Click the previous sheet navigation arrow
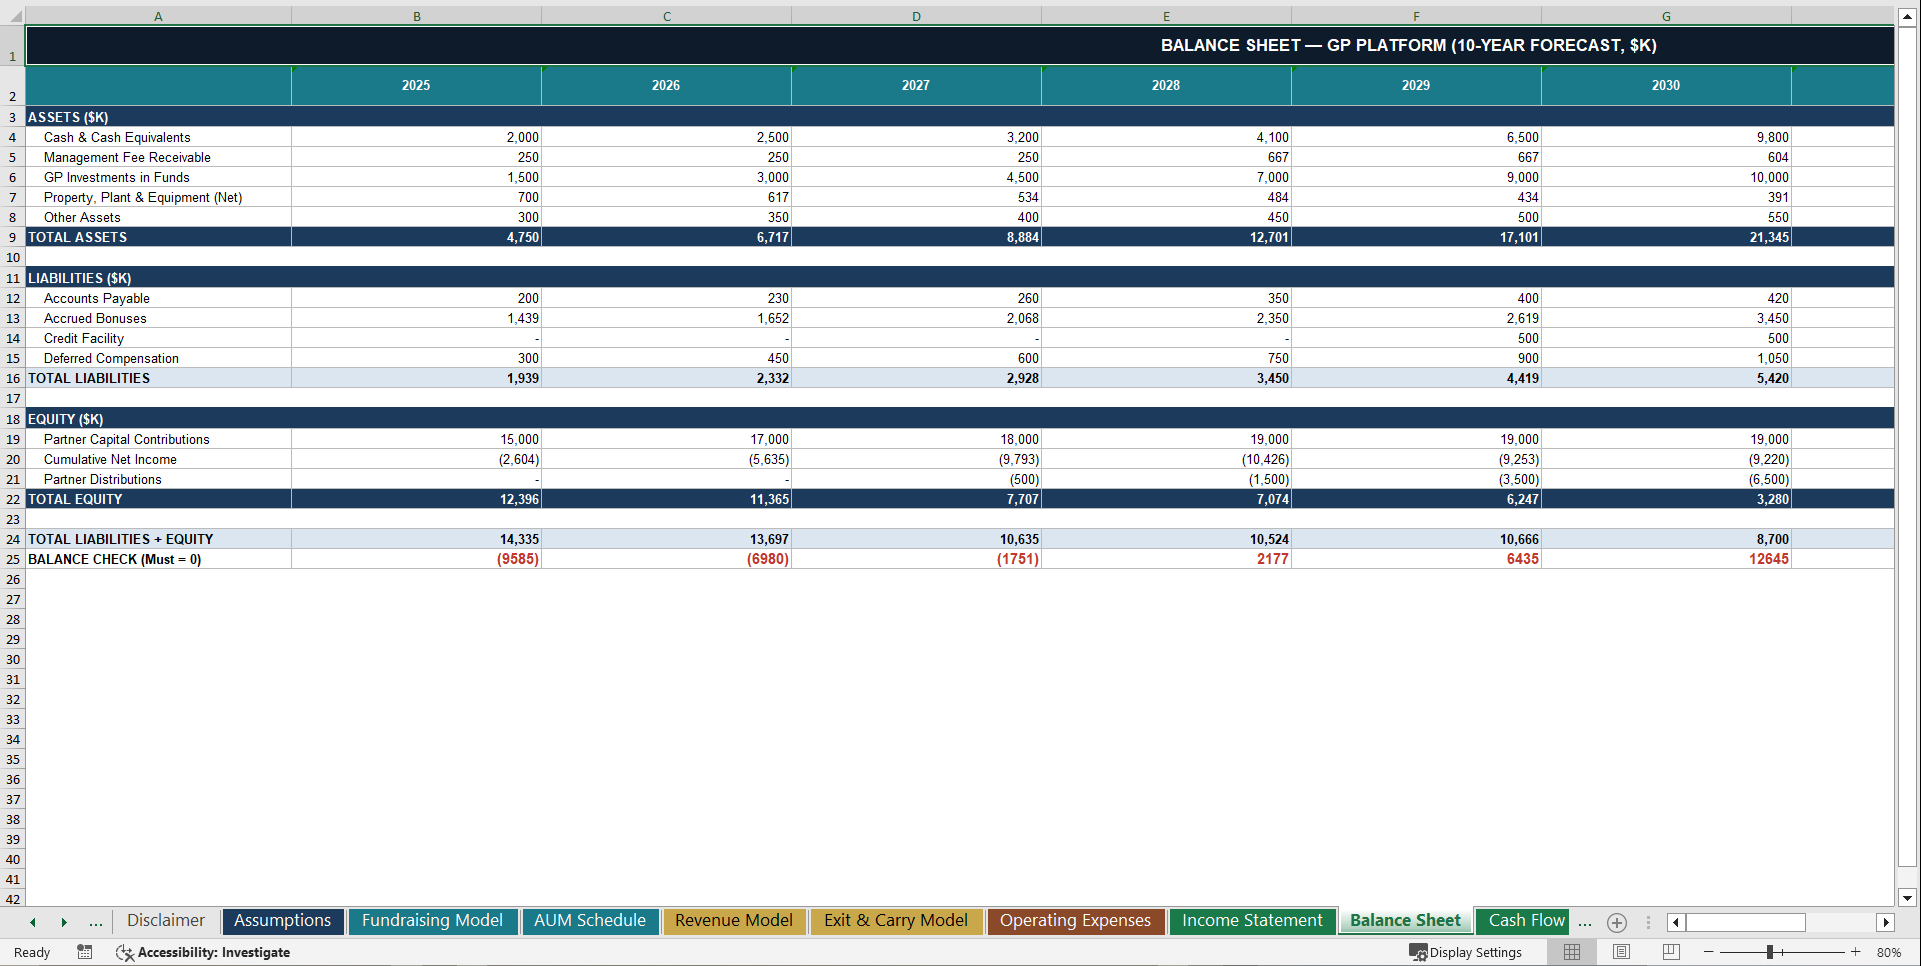Viewport: 1921px width, 966px height. click(32, 922)
